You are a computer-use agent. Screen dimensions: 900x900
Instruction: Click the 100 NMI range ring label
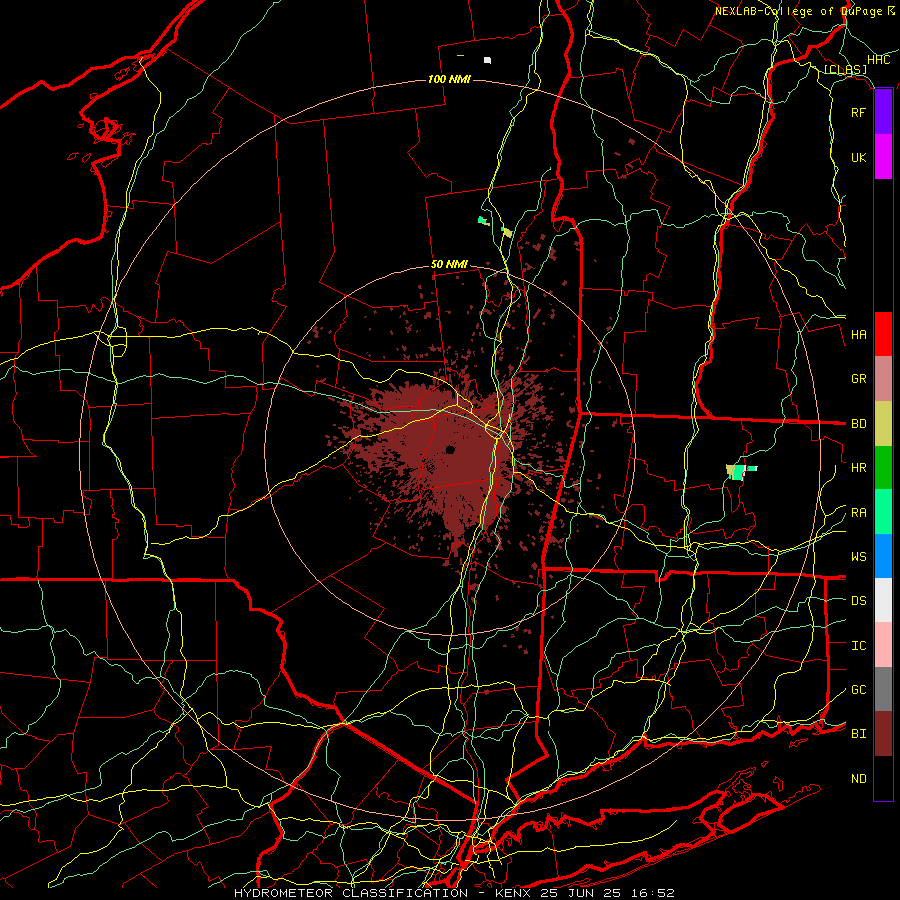[x=449, y=79]
